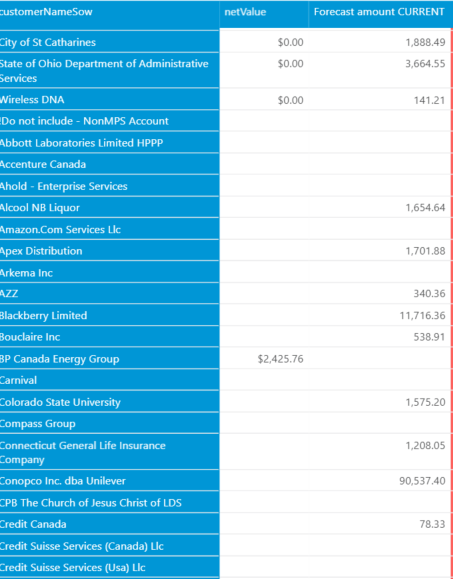
Task: Select the Blackberry Limited row
Action: [x=109, y=315]
